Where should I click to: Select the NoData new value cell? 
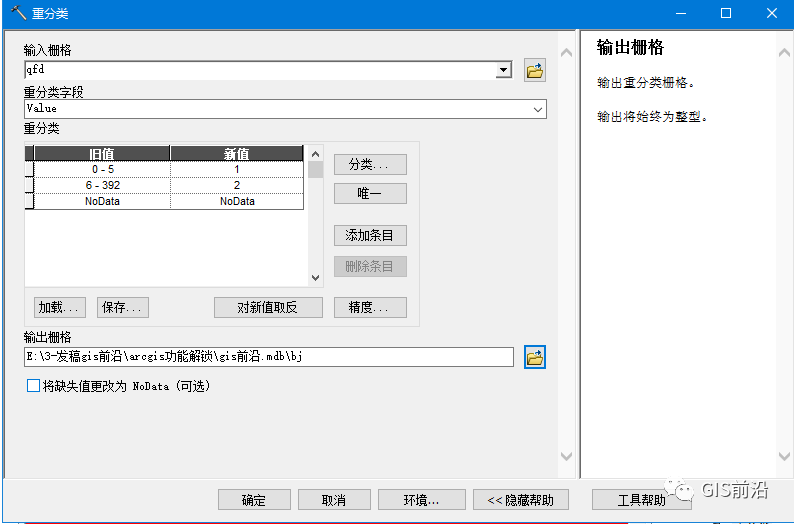(237, 201)
